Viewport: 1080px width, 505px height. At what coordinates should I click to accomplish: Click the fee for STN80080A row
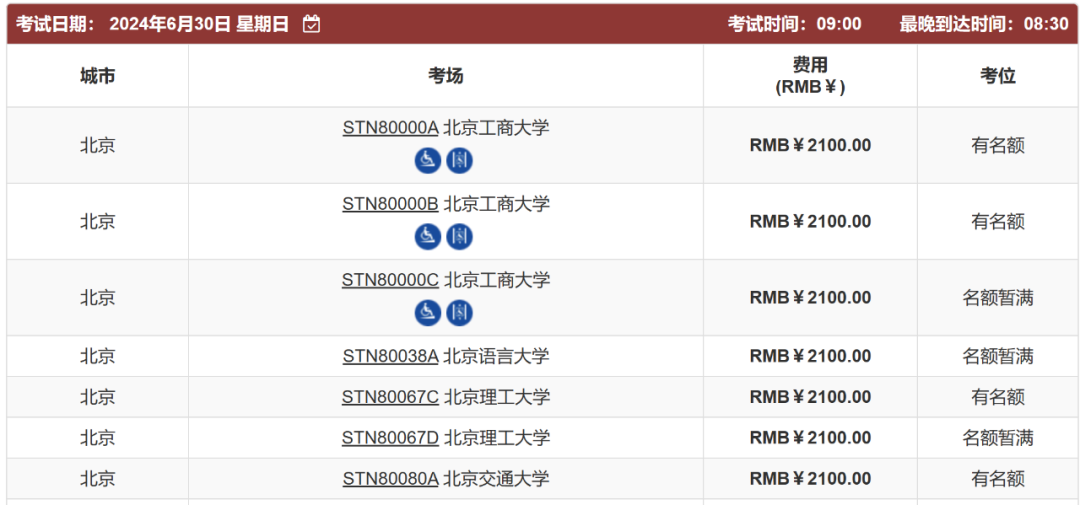coord(810,478)
